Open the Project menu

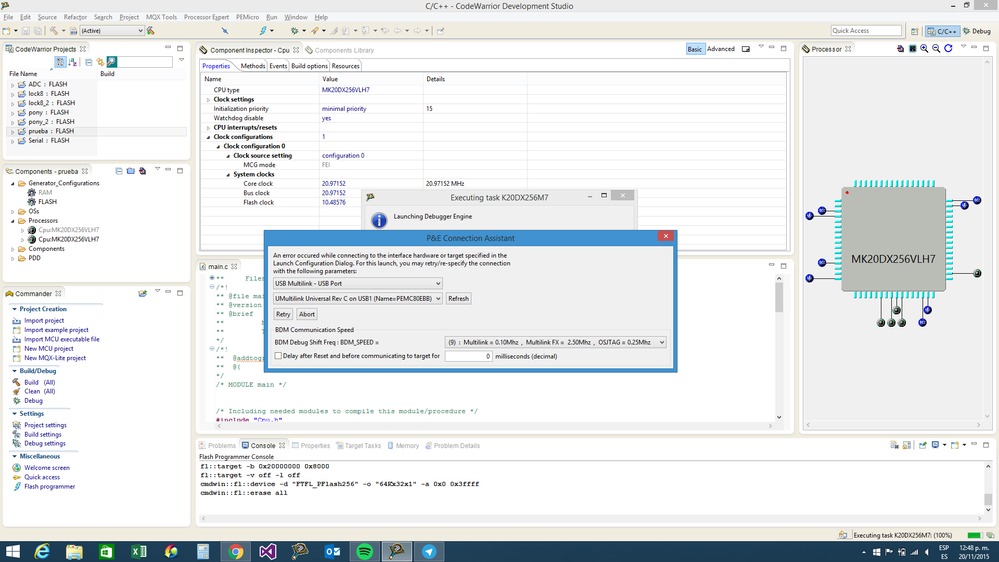tap(129, 17)
